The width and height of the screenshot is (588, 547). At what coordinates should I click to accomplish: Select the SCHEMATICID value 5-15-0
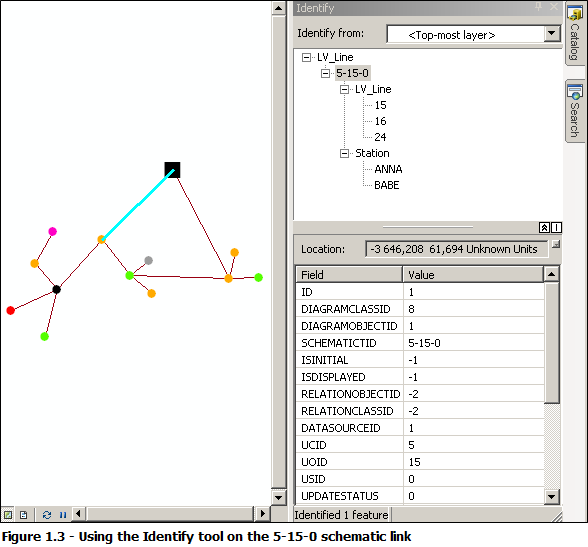coord(424,343)
